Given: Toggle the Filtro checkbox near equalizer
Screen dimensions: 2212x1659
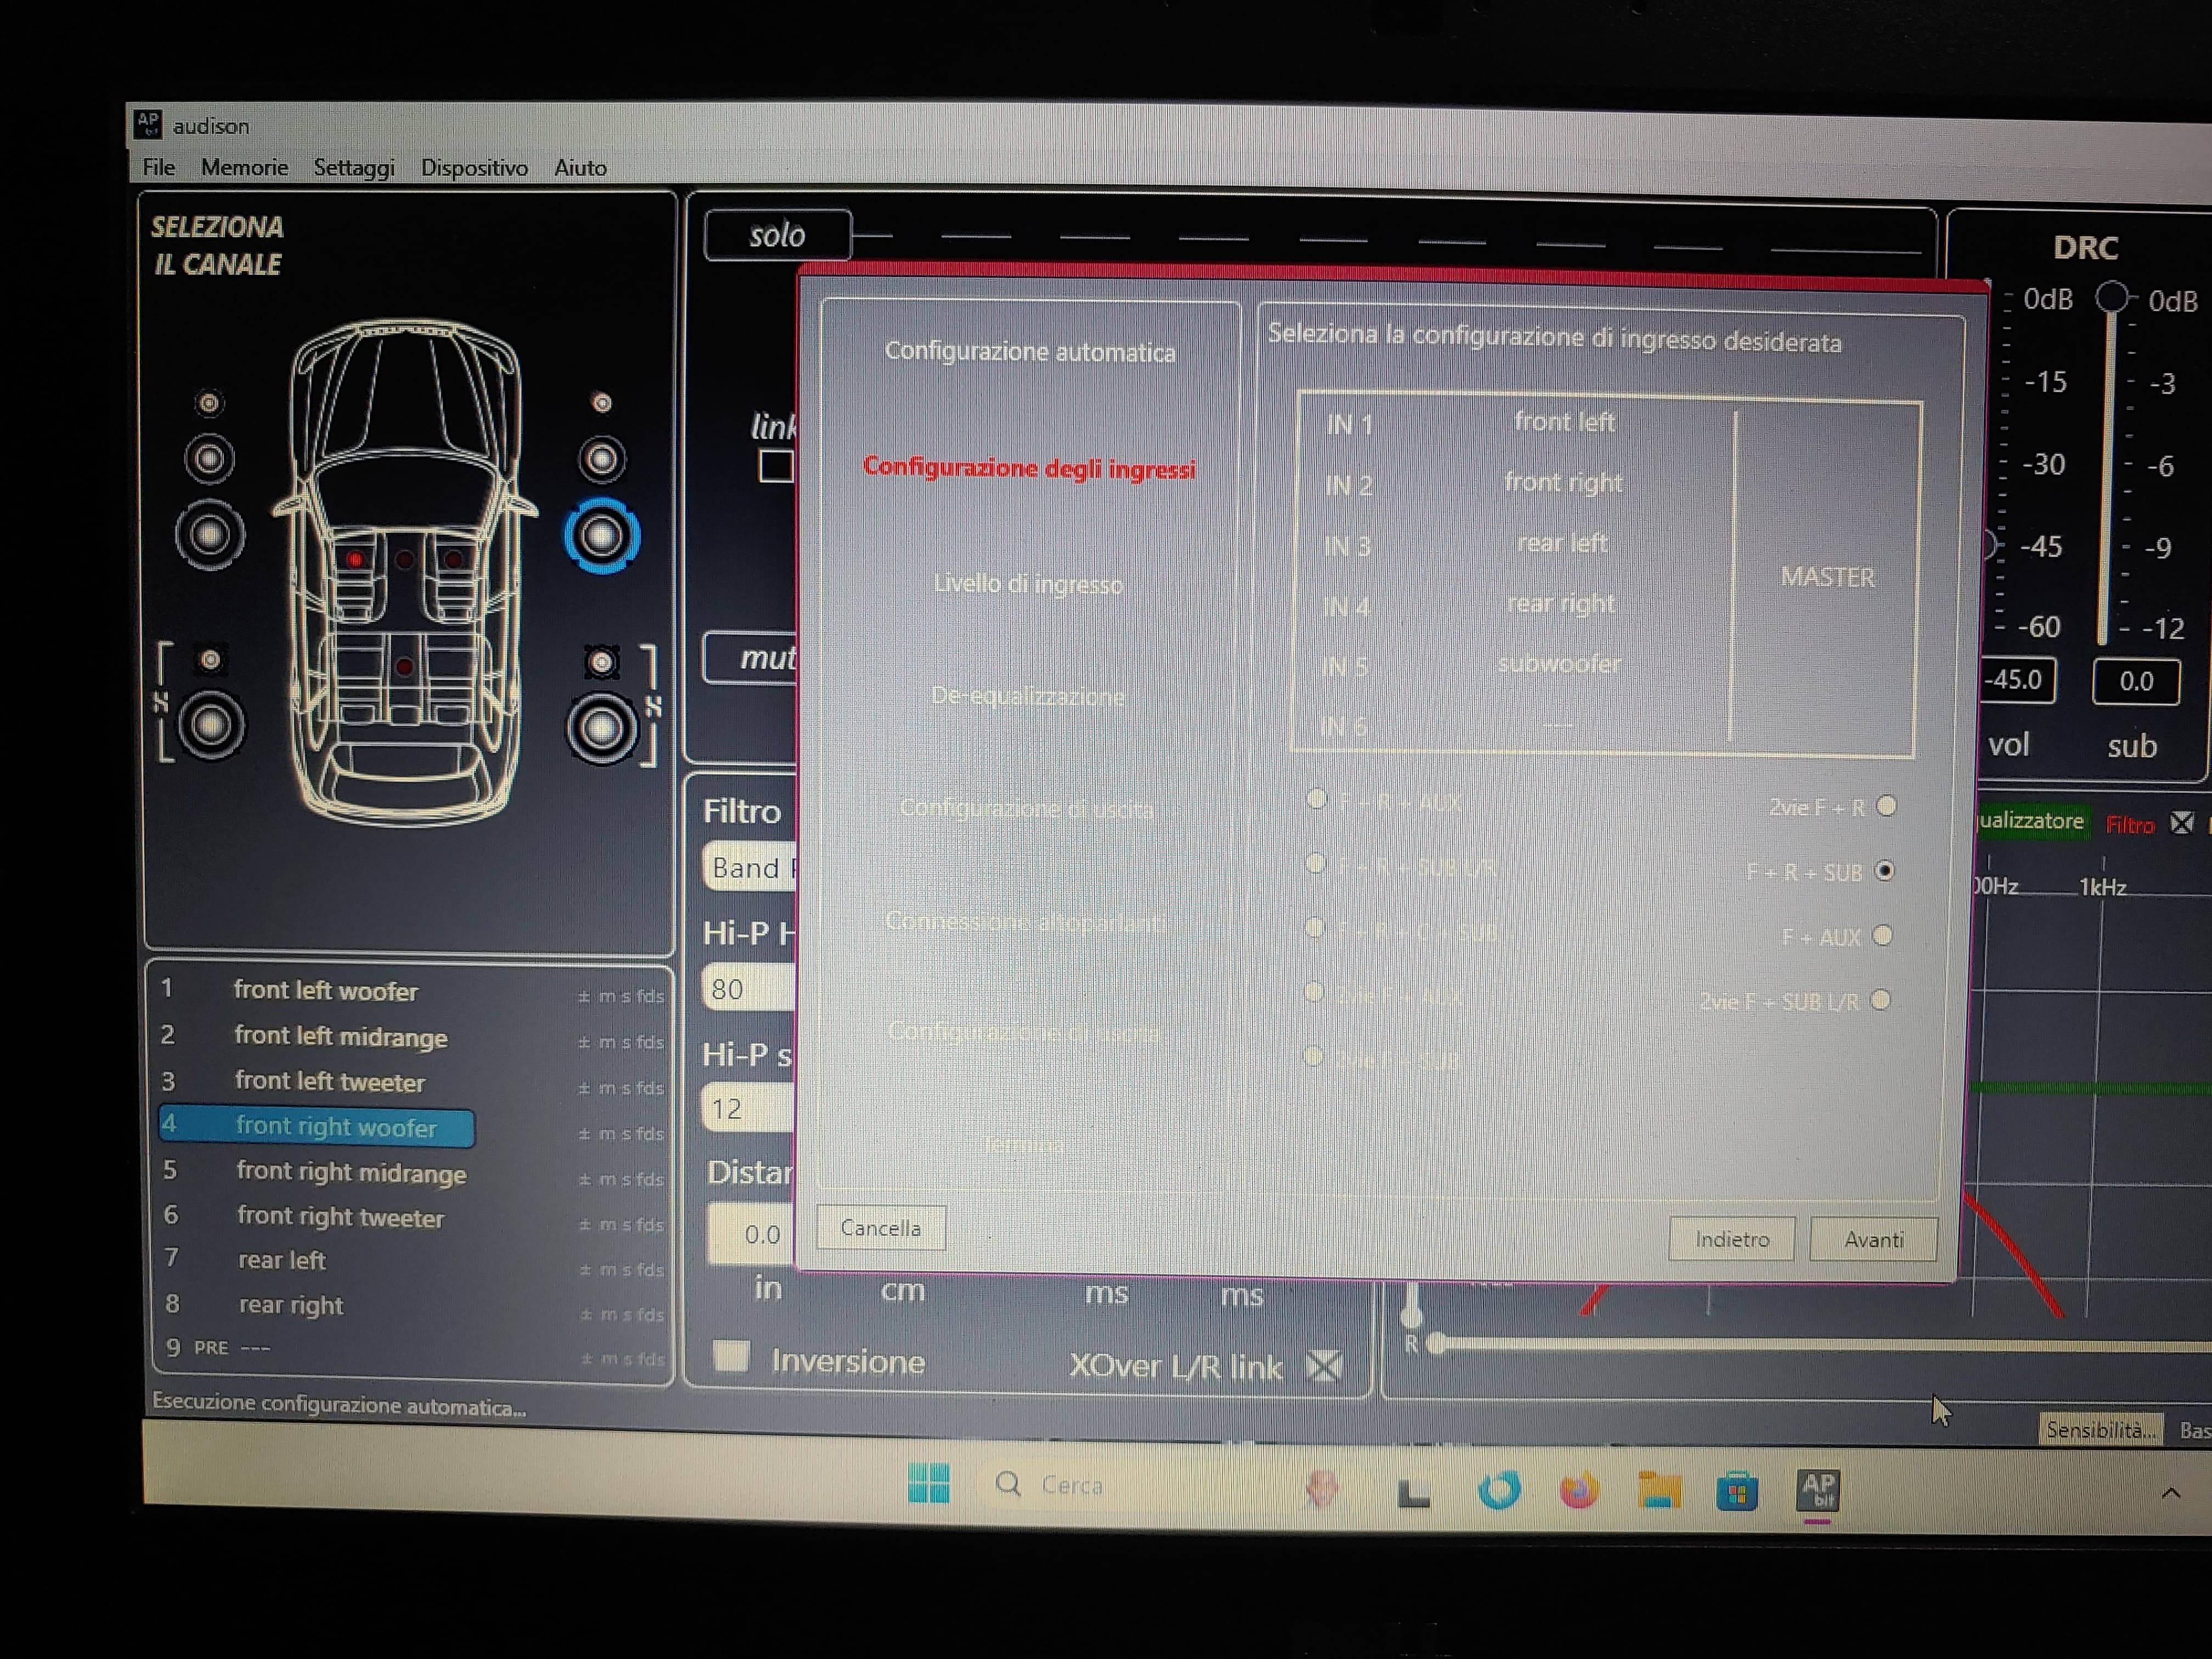Looking at the screenshot, I should pyautogui.click(x=2182, y=823).
